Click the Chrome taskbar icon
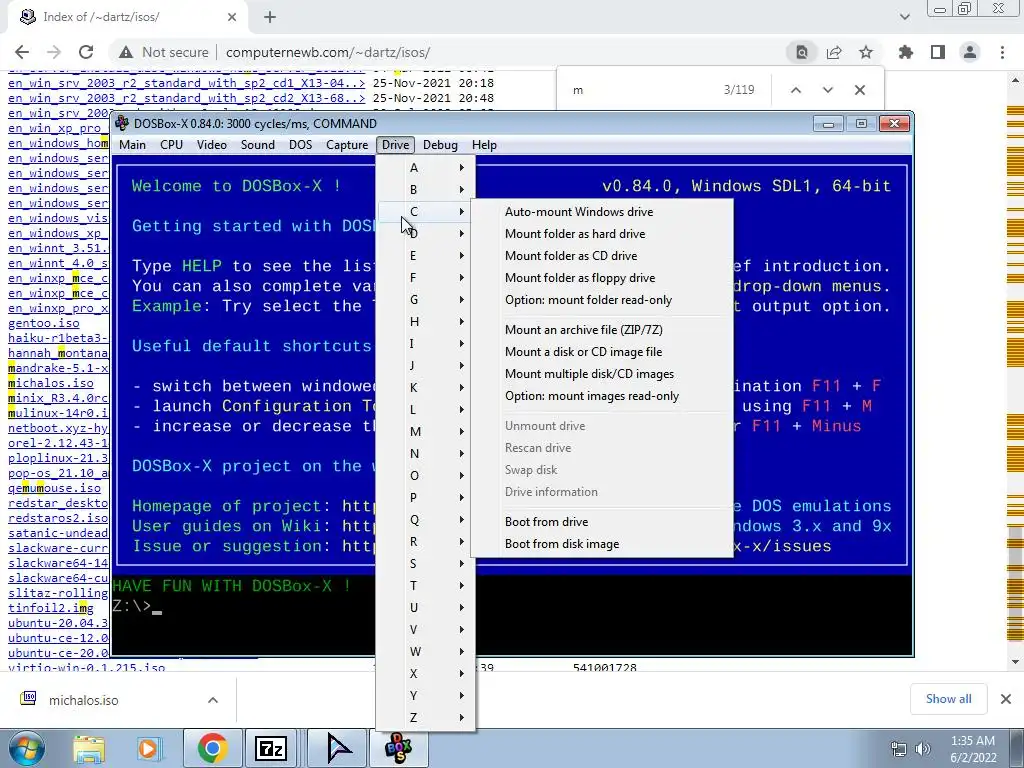 click(x=212, y=748)
